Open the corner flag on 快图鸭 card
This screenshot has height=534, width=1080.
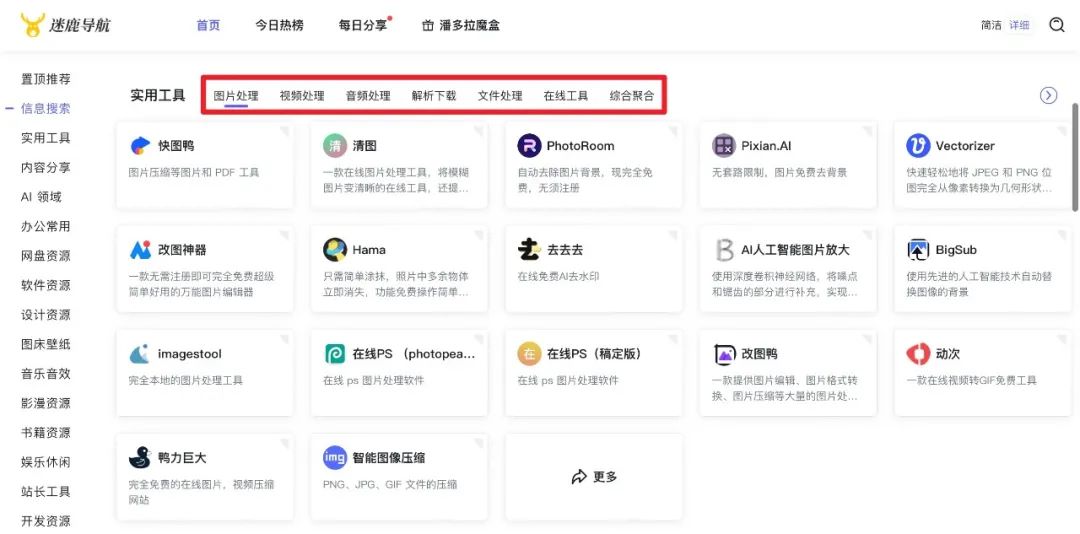[x=284, y=131]
